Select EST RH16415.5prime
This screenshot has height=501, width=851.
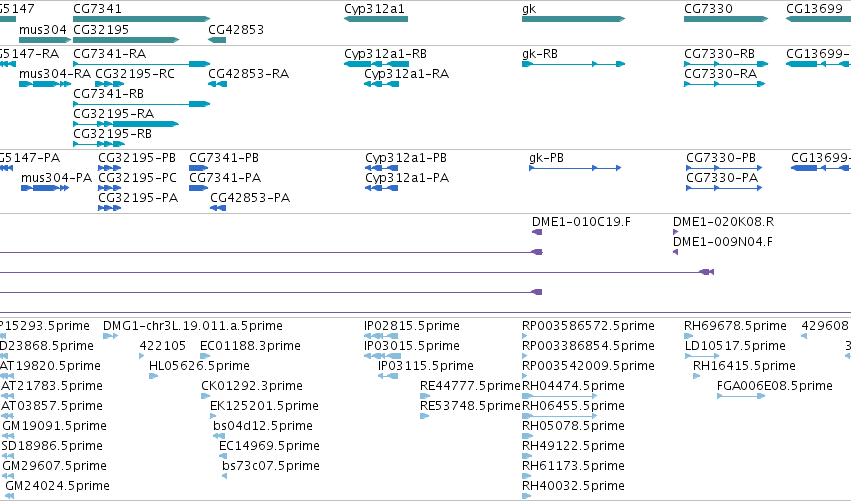[697, 376]
